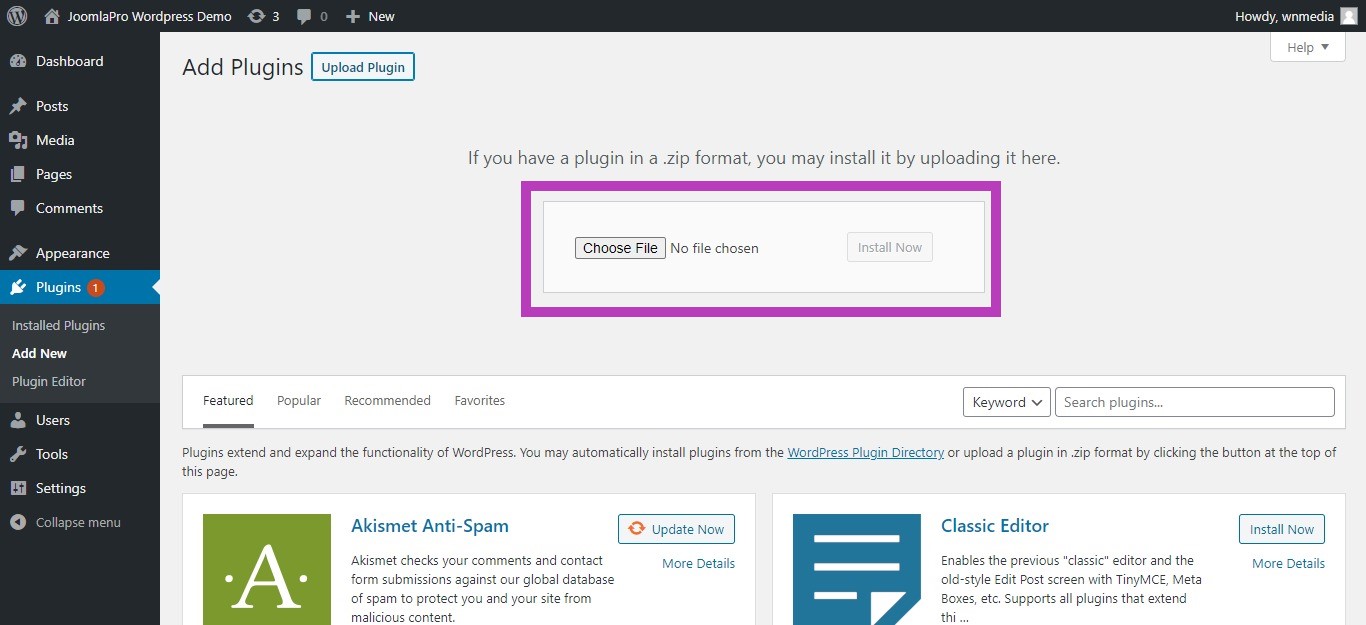The image size is (1366, 625).
Task: Open the Dashboard menu item
Action: point(80,61)
